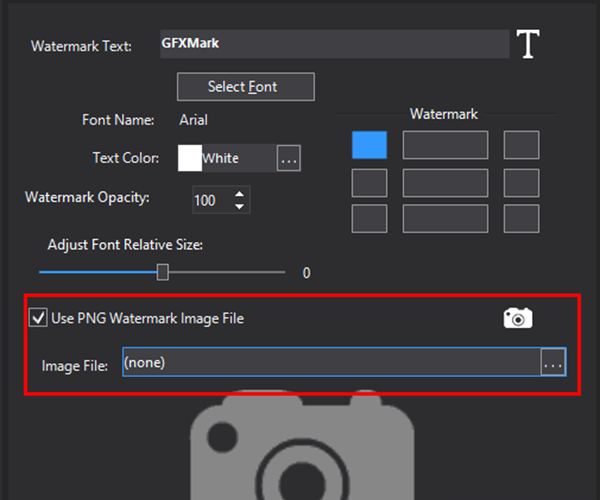Image resolution: width=600 pixels, height=500 pixels.
Task: Click the 'Watermark' position group heading
Action: (x=444, y=114)
